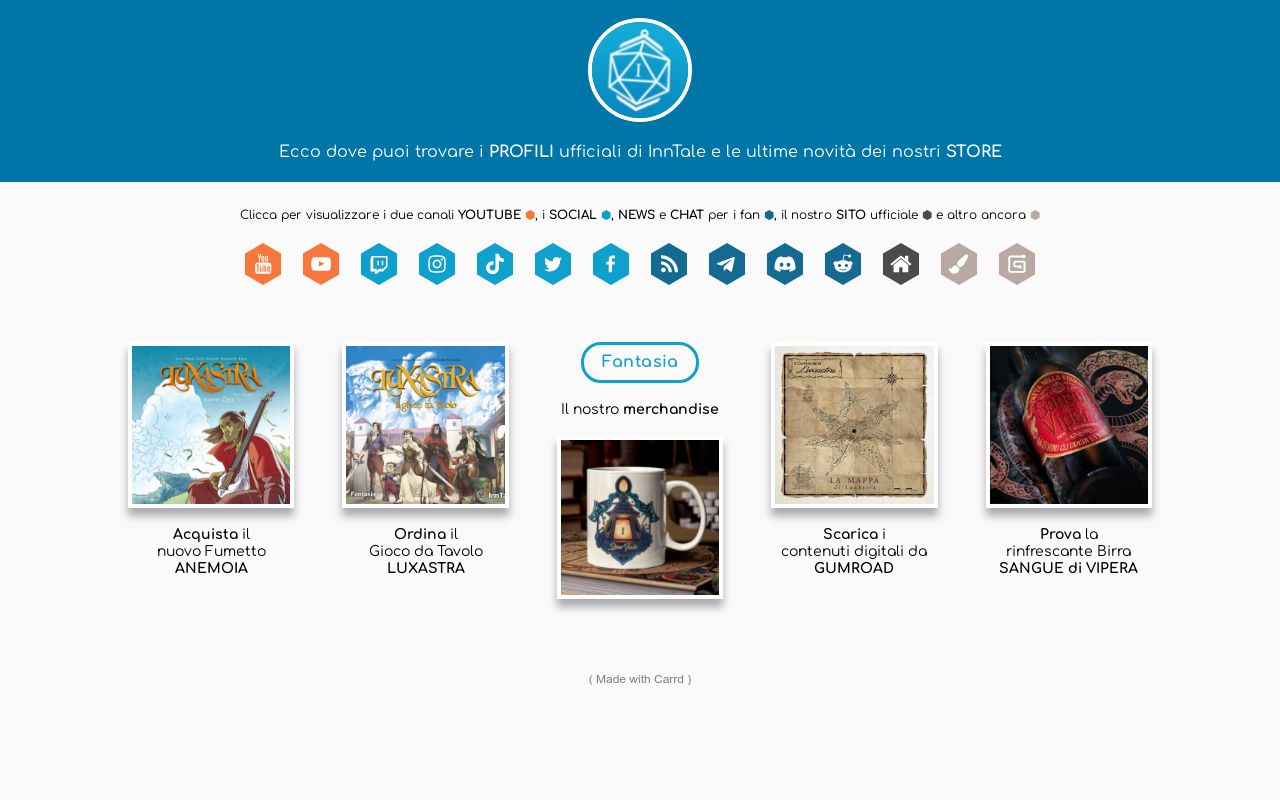1280x800 pixels.
Task: Open the Gumroad map image
Action: [854, 425]
